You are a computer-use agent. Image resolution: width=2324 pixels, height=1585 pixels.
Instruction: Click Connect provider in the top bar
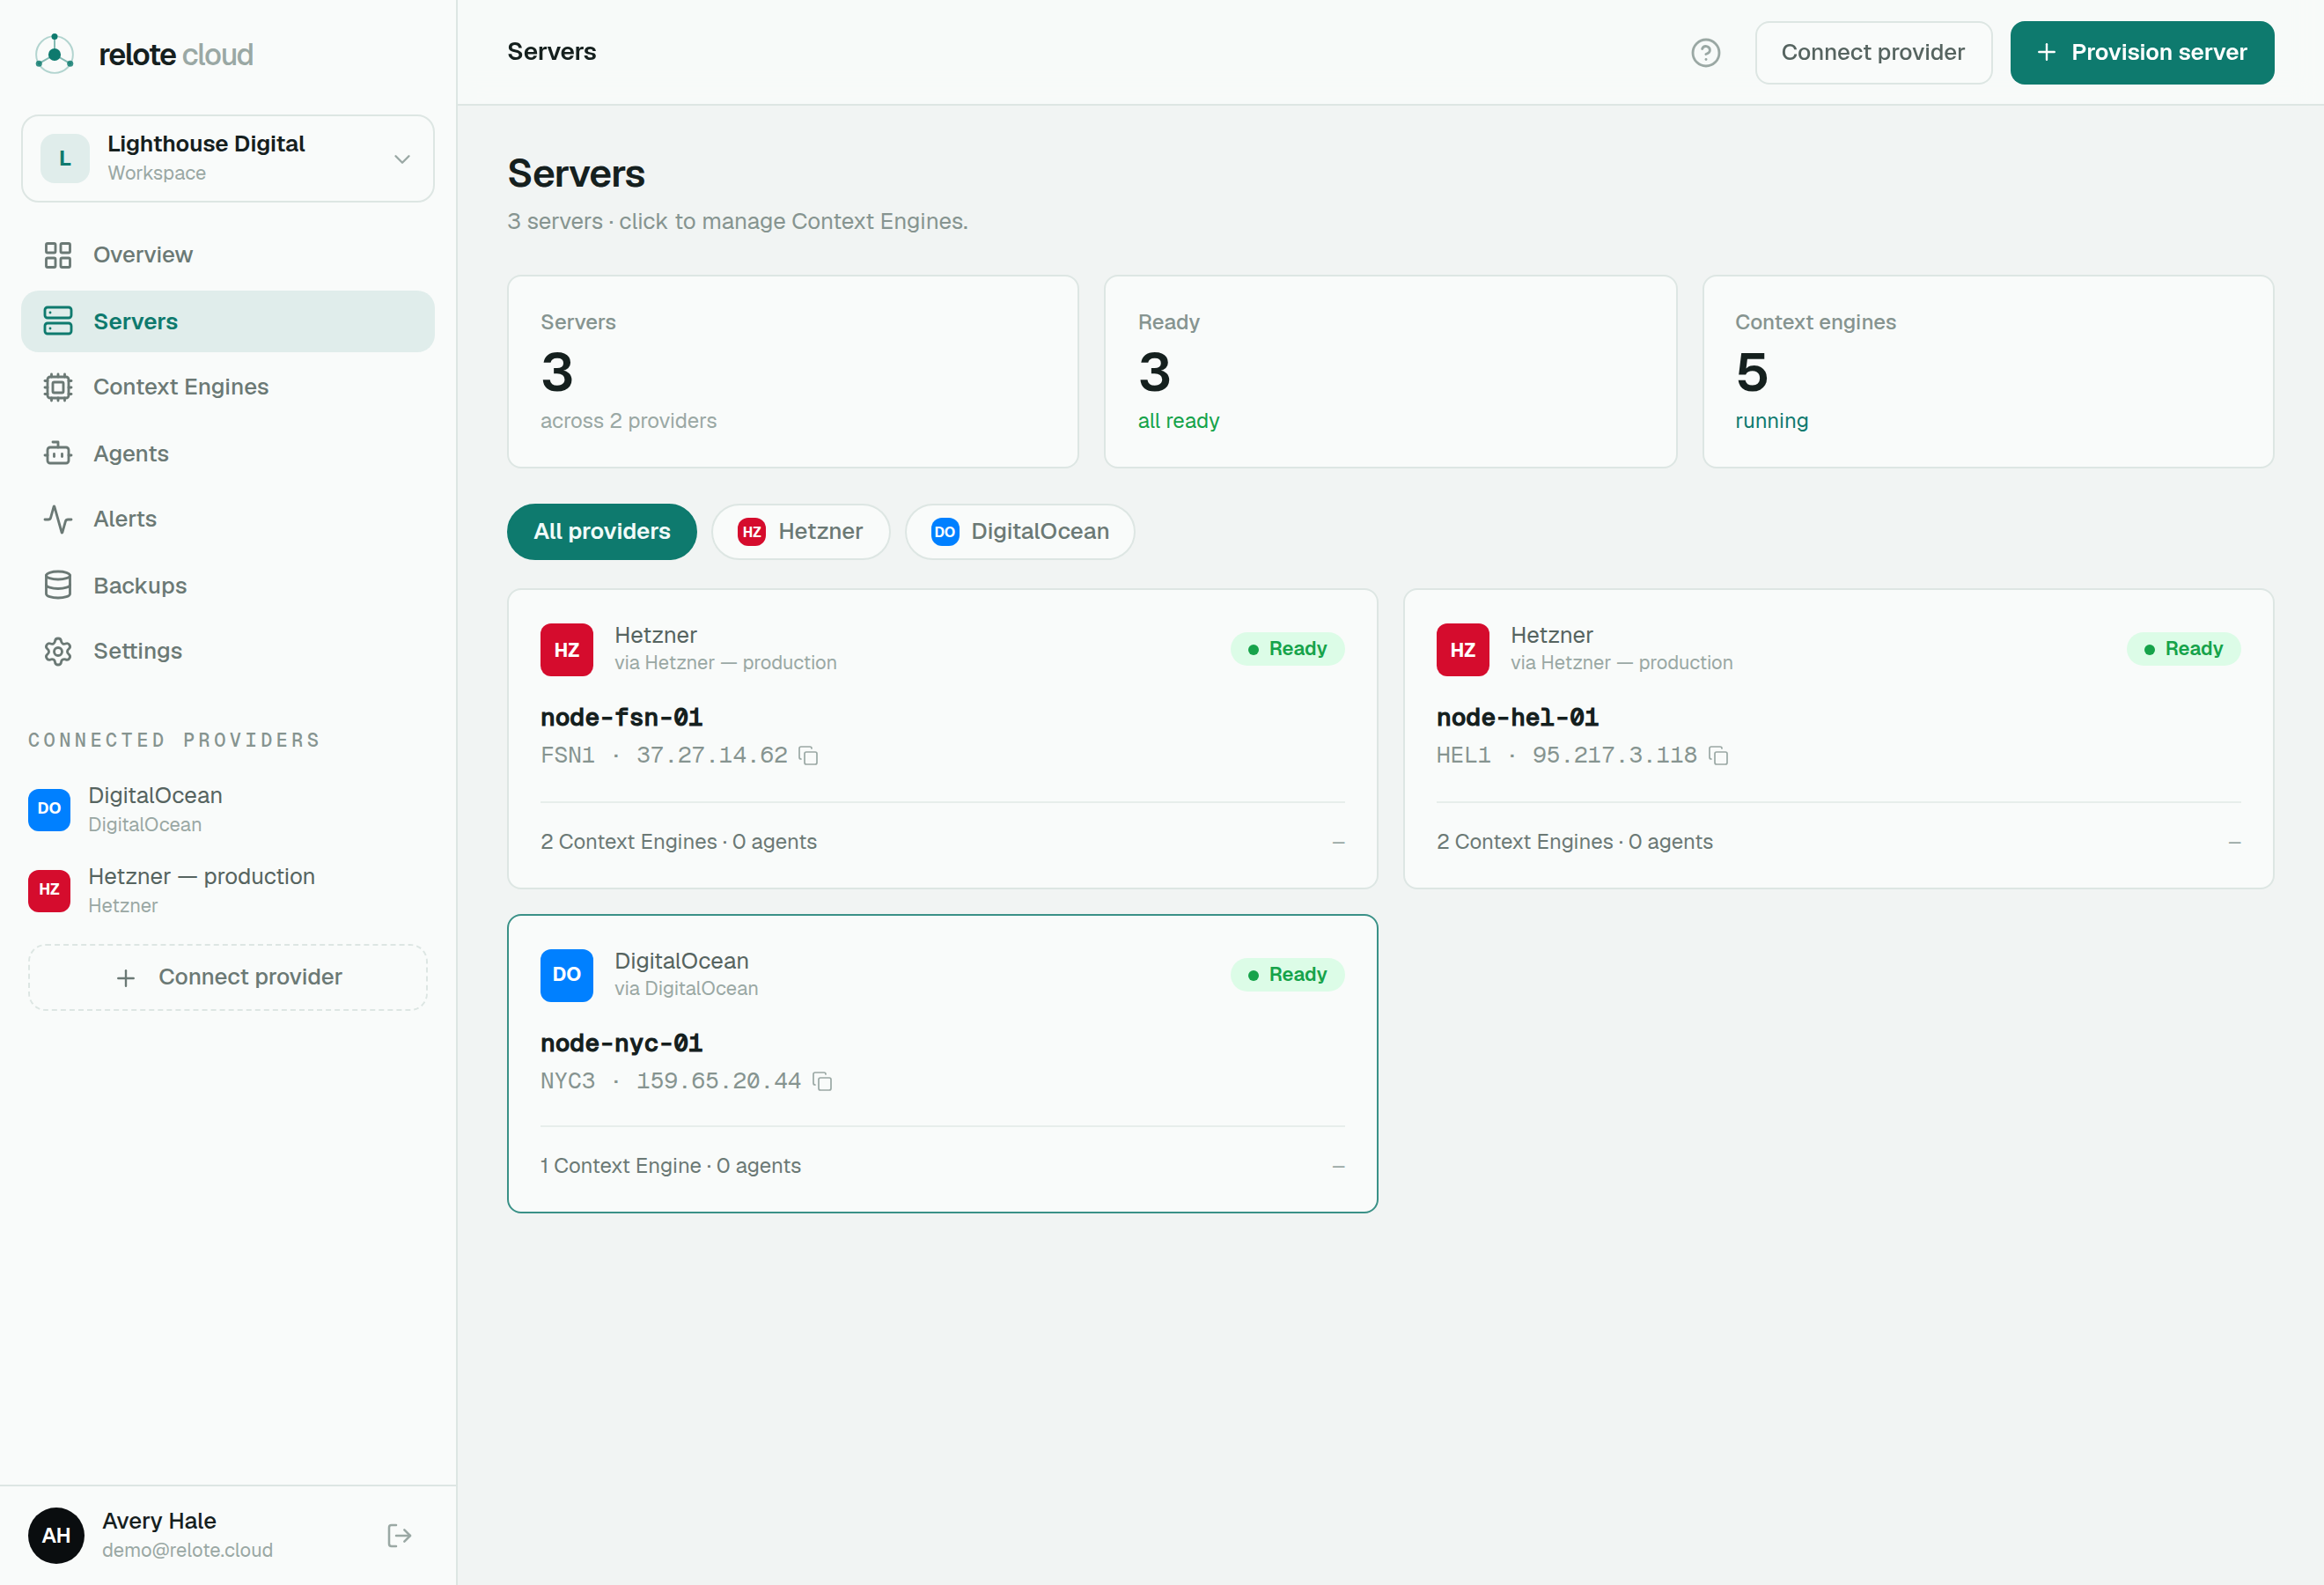click(1873, 53)
